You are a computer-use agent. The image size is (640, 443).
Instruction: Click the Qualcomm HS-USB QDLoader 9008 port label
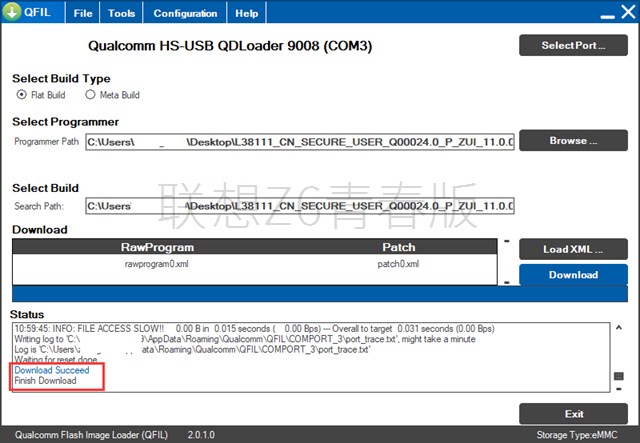coord(230,46)
